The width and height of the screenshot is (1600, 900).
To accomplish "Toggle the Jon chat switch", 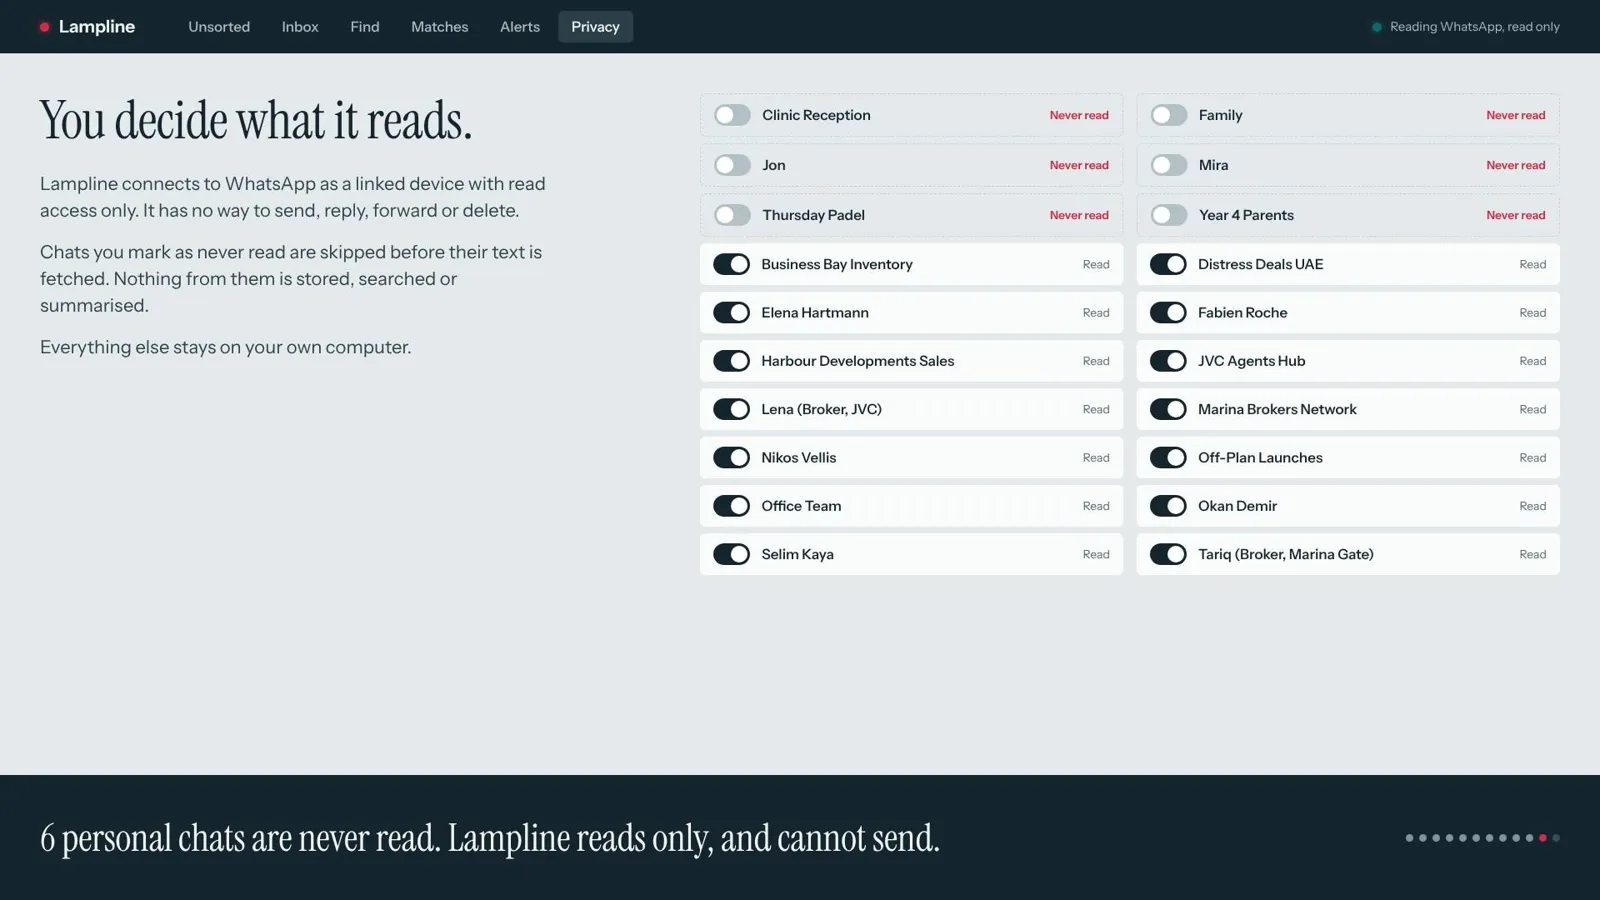I will coord(732,165).
